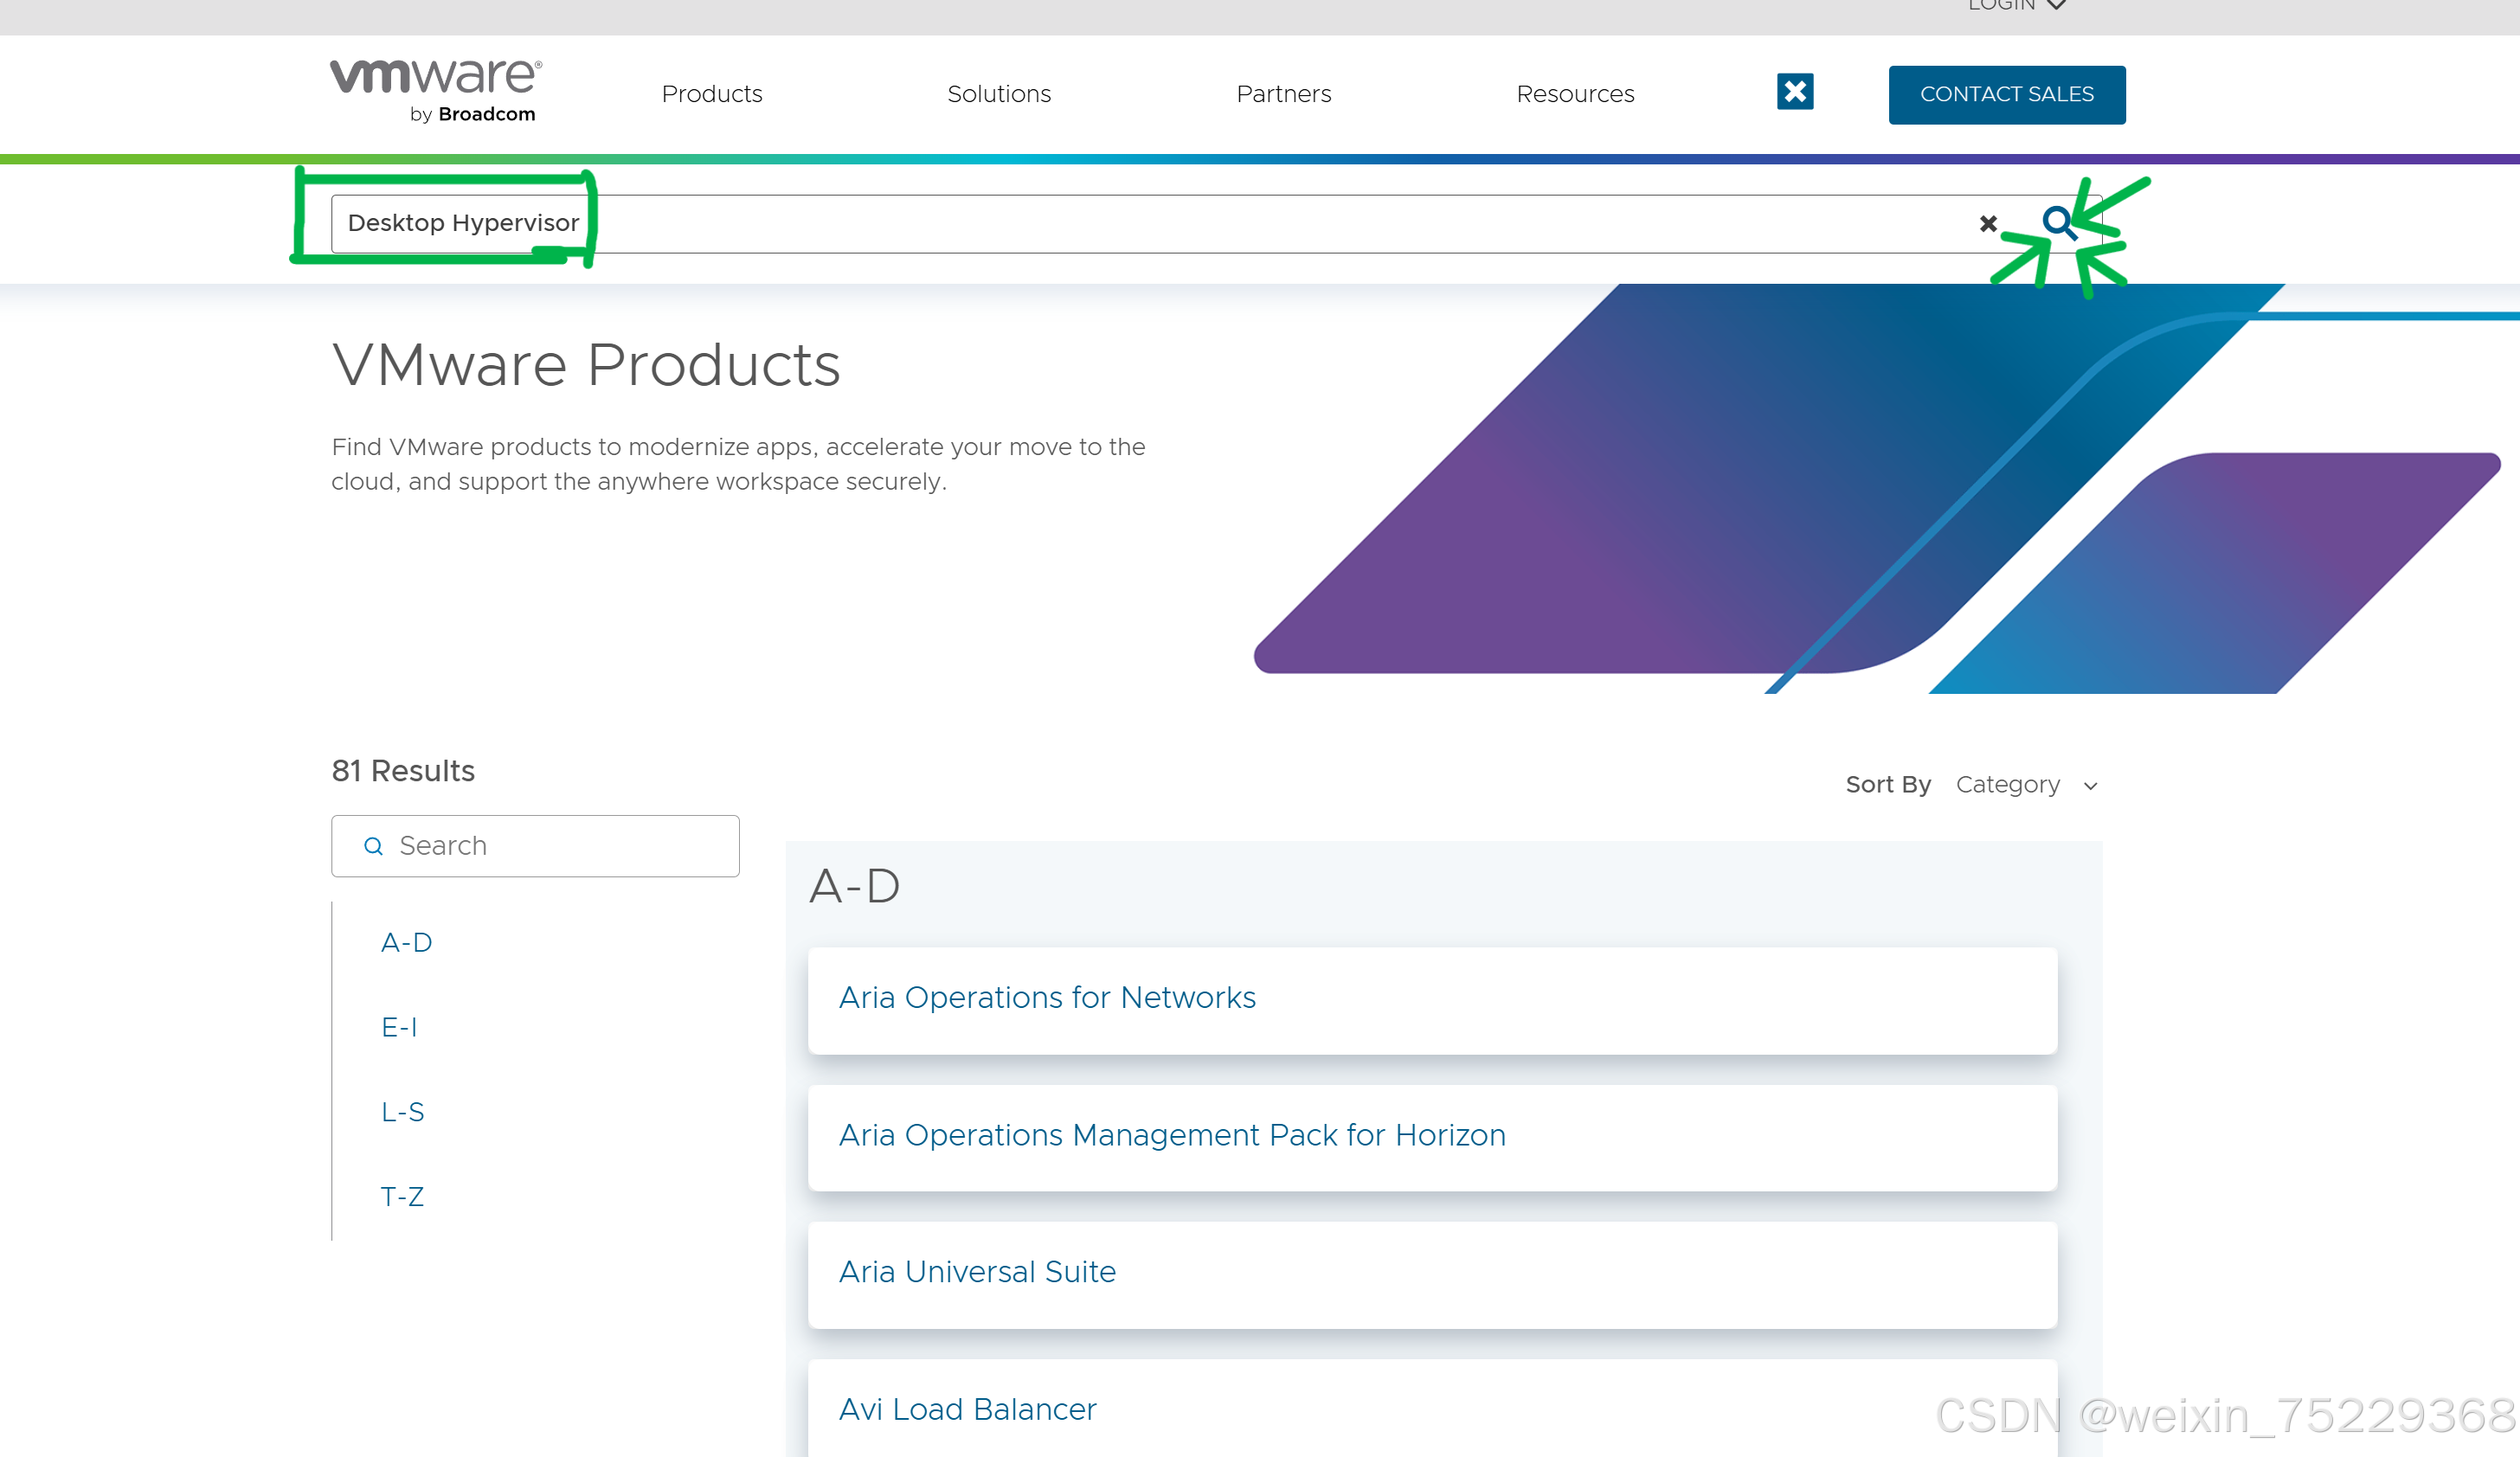Open Avi Load Balancer product
This screenshot has height=1457, width=2520.
(967, 1409)
